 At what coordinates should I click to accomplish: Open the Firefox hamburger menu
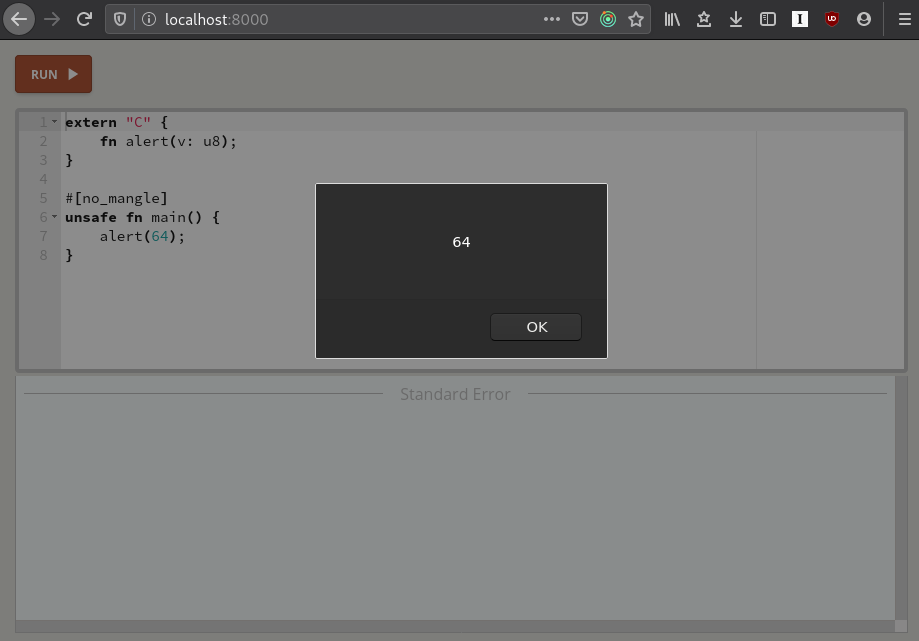point(904,19)
